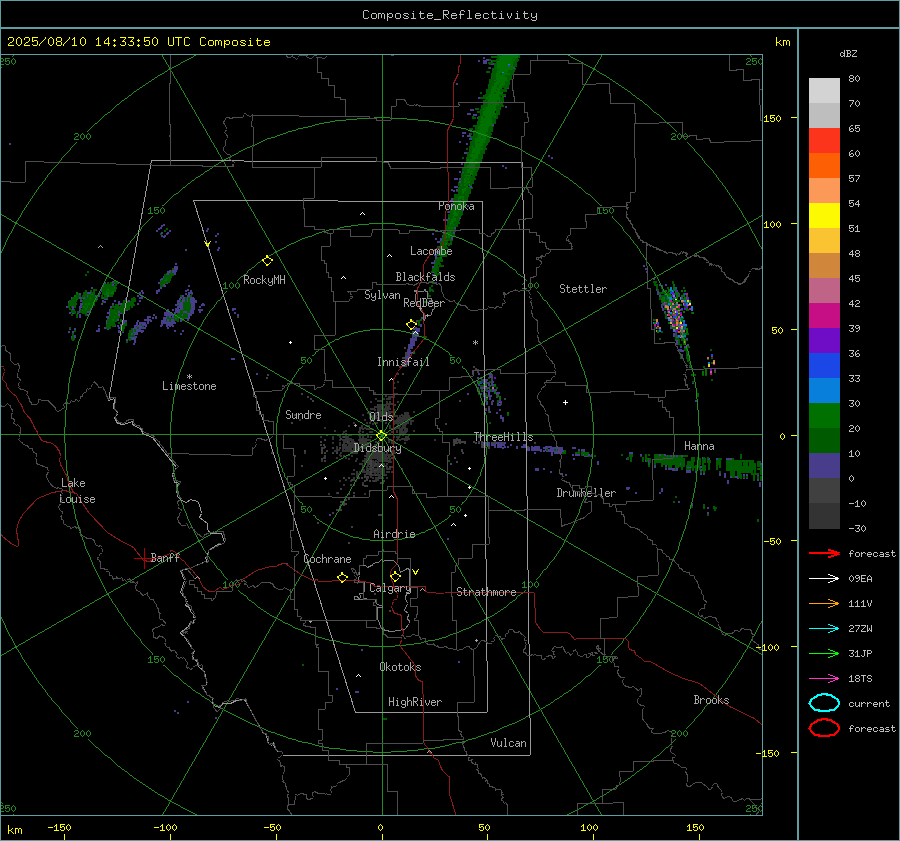Image resolution: width=900 pixels, height=841 pixels.
Task: Click the Banff label
Action: point(165,557)
